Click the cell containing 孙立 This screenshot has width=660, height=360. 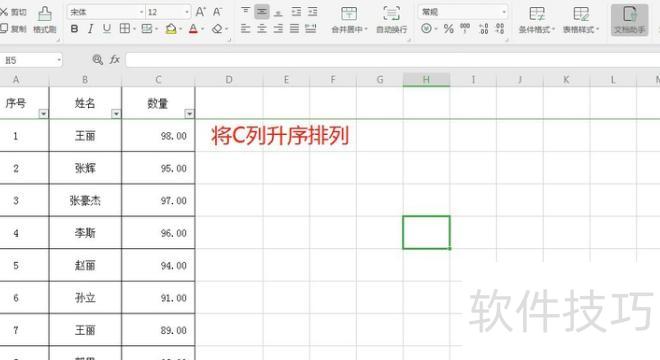pyautogui.click(x=85, y=298)
